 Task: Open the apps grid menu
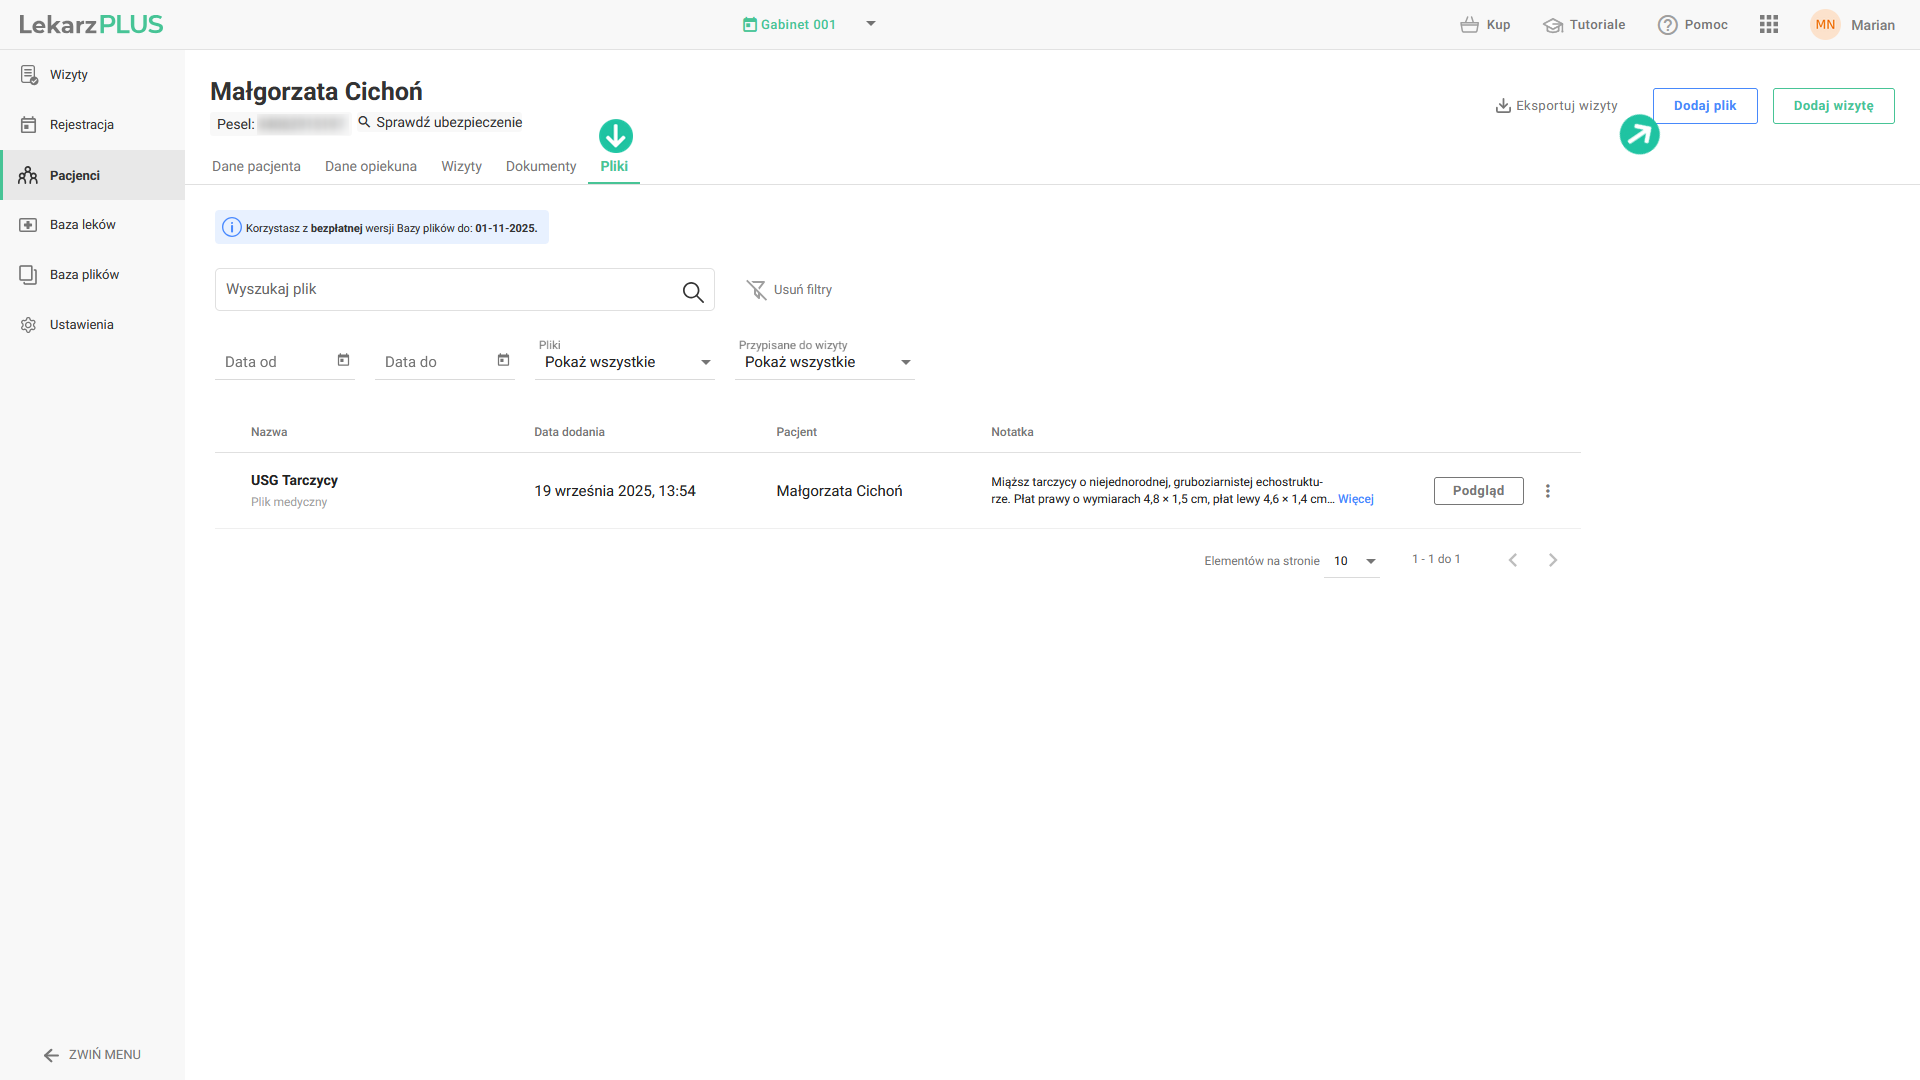click(1768, 24)
